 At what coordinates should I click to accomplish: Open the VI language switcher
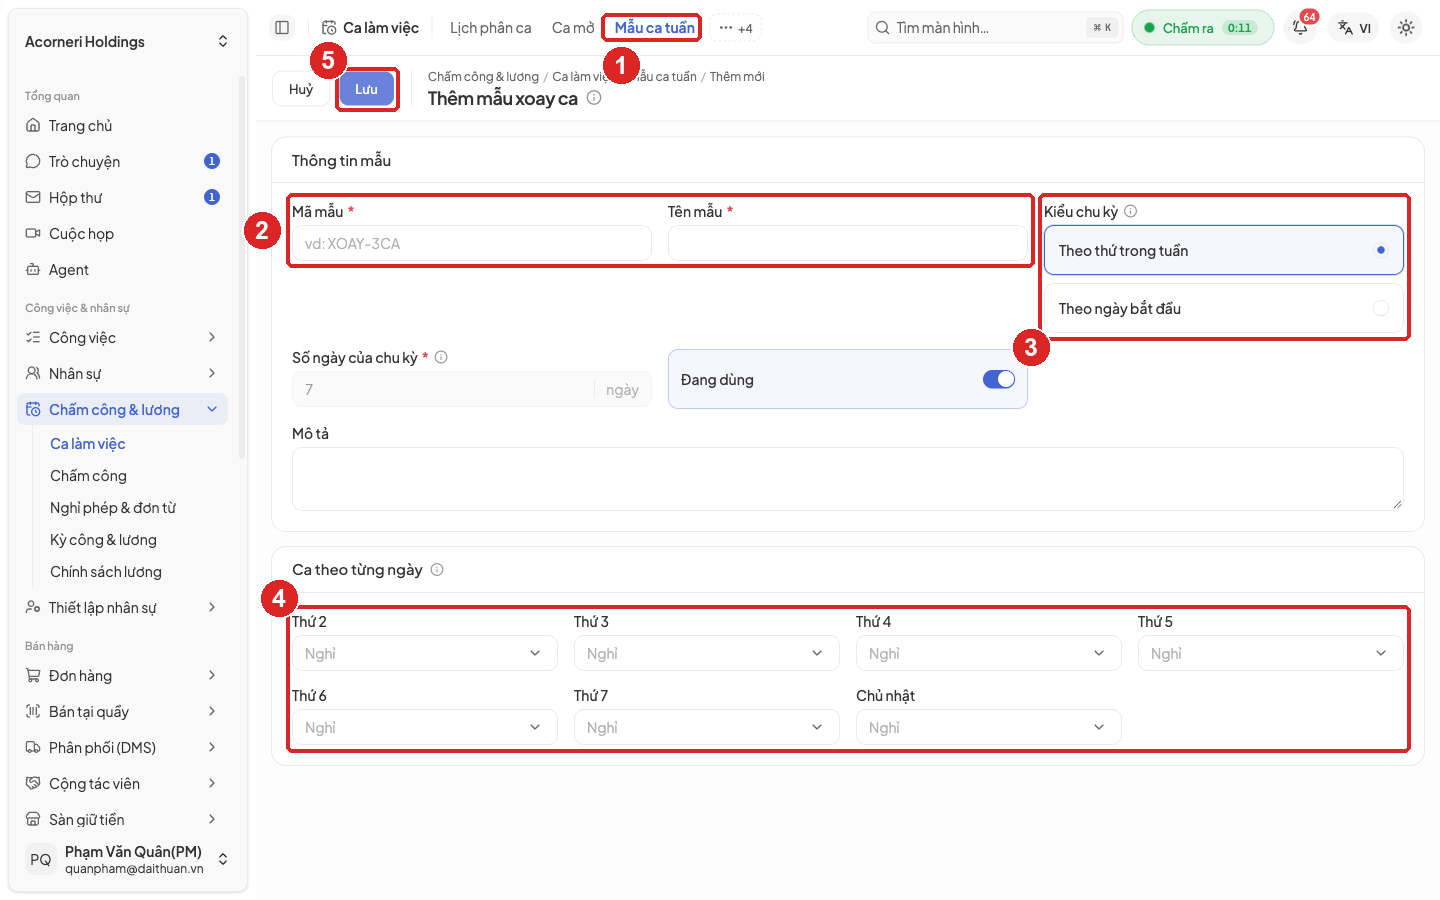(x=1355, y=28)
